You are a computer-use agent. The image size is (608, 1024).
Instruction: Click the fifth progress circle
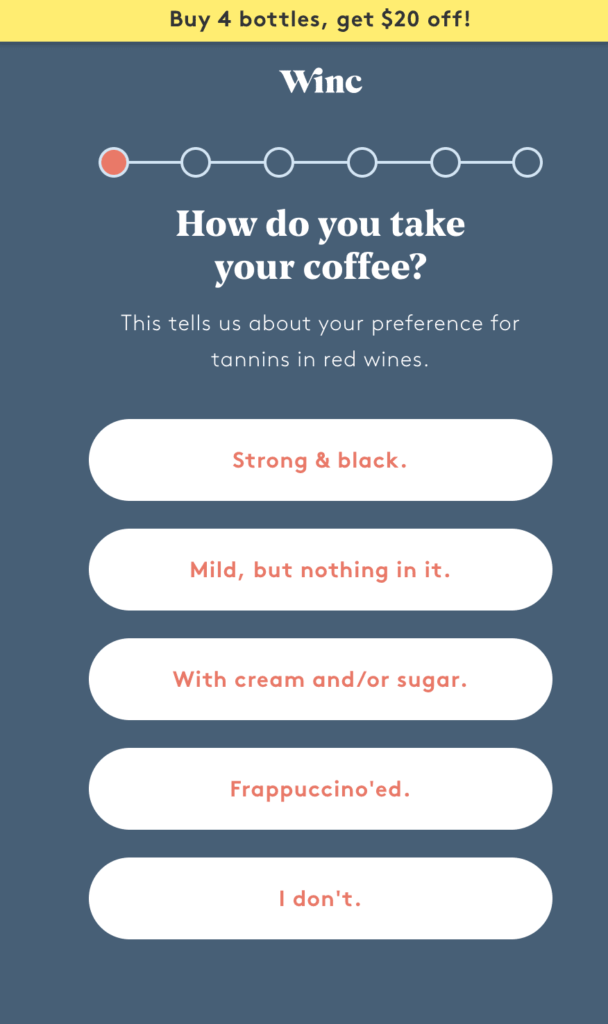[x=444, y=161]
